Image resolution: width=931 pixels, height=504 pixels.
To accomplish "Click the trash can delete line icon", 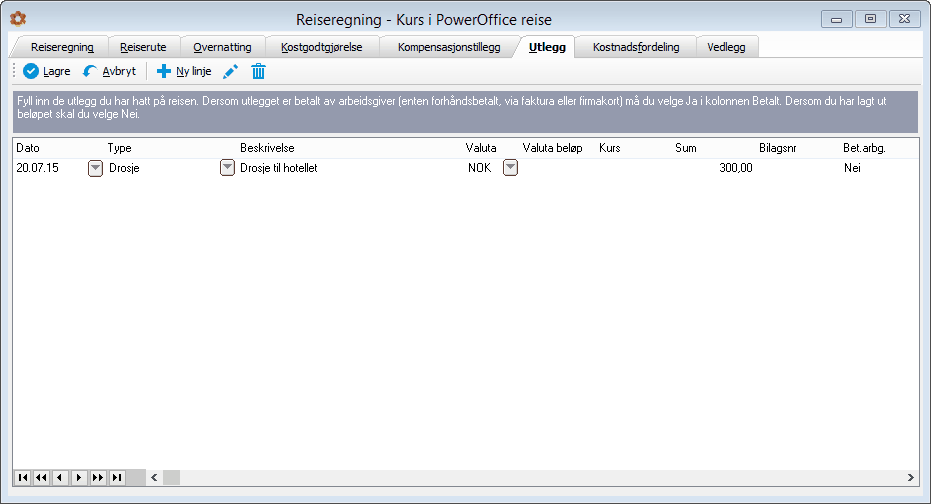I will (x=258, y=72).
